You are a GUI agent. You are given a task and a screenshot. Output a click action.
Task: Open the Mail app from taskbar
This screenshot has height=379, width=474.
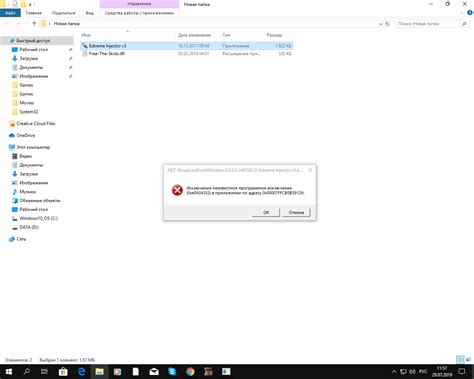click(154, 372)
